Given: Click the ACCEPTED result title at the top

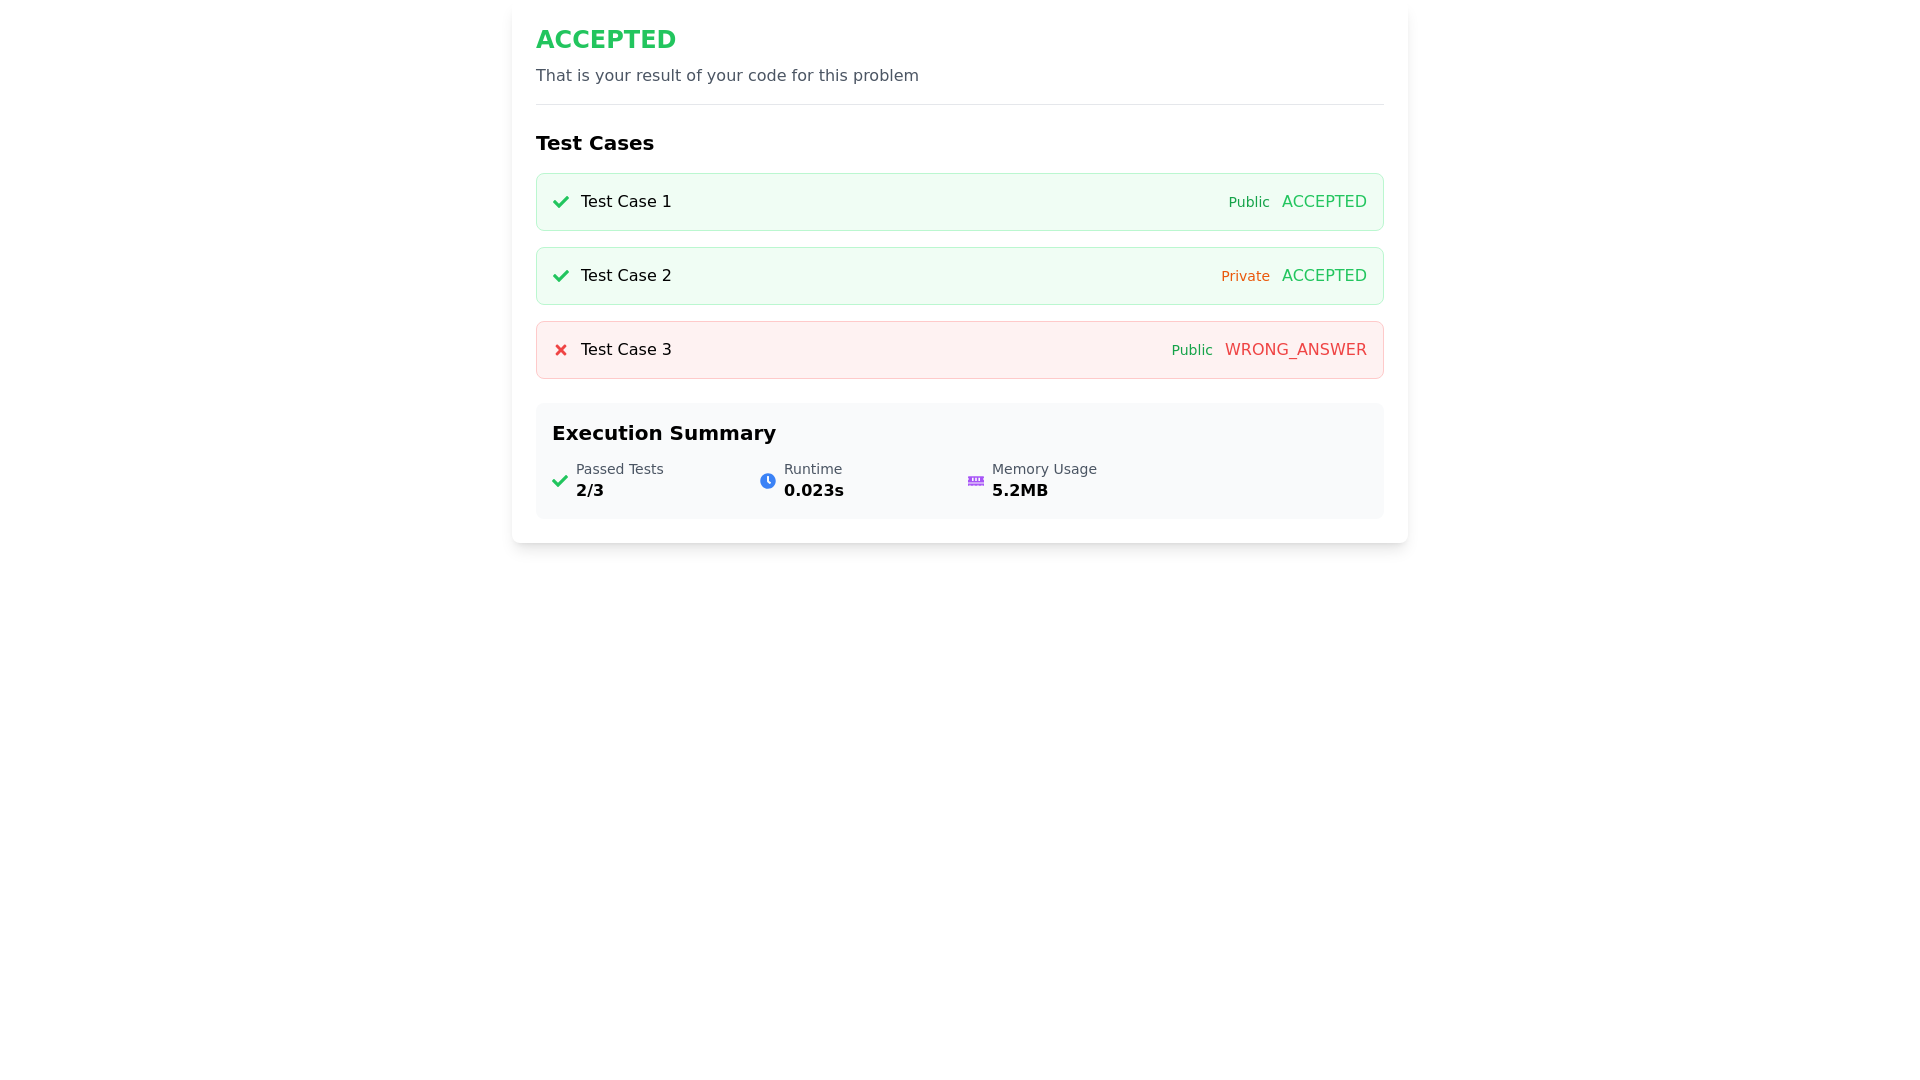Looking at the screenshot, I should coord(606,40).
